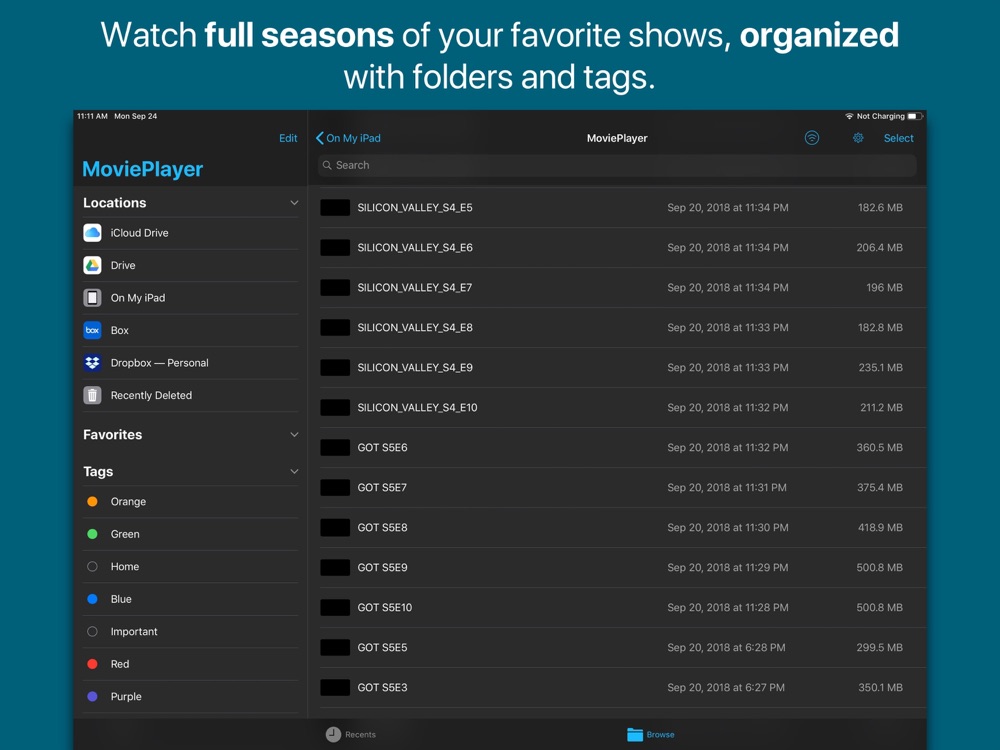1000x750 pixels.
Task: Select the On My iPad device icon
Action: pyautogui.click(x=92, y=298)
